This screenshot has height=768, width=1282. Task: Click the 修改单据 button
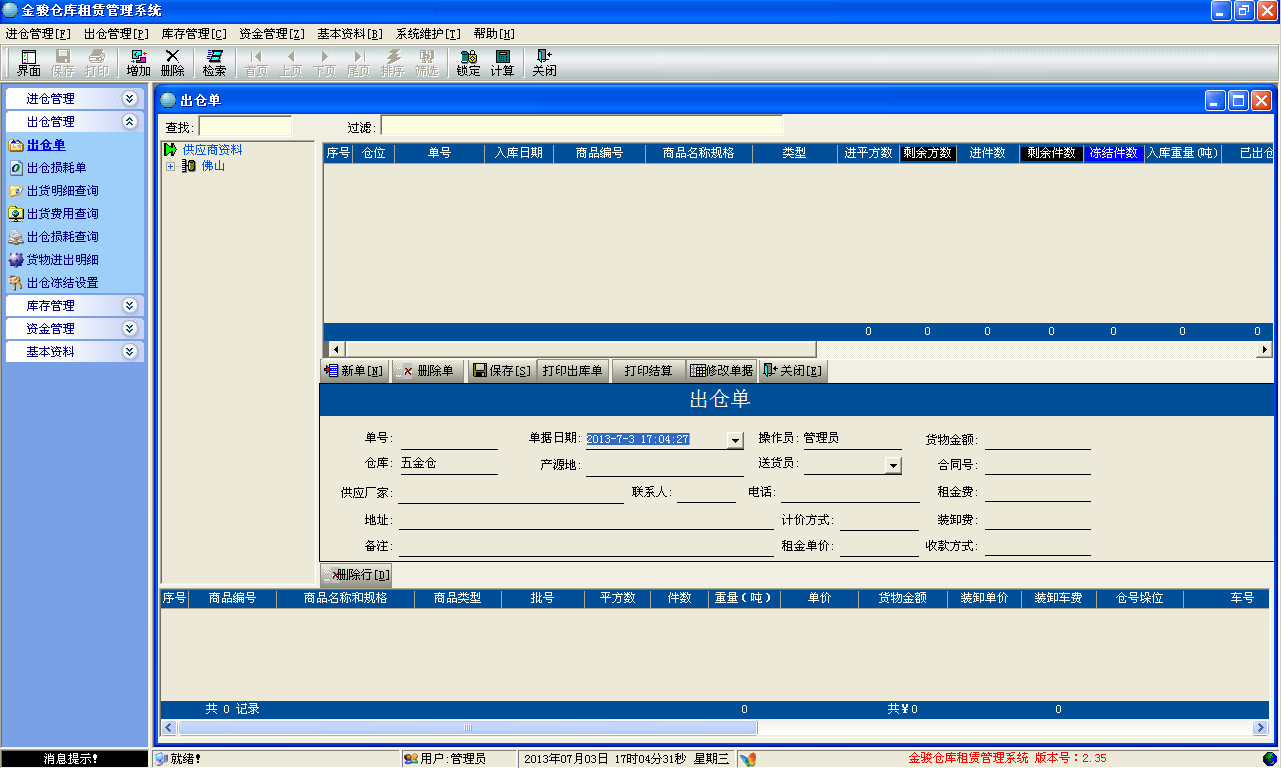pos(722,371)
